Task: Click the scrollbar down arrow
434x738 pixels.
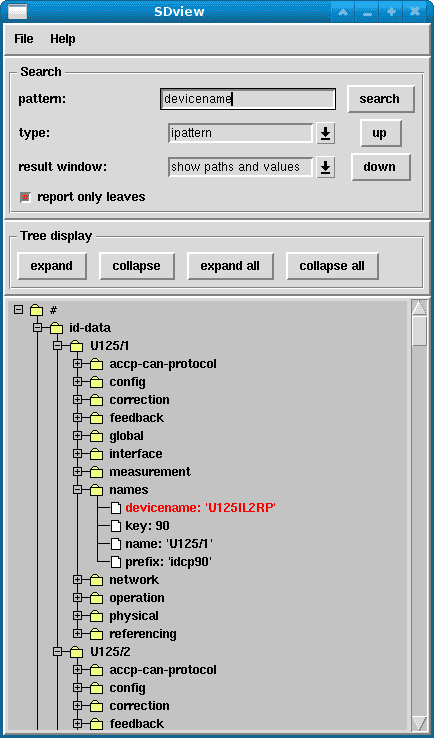Action: [419, 723]
